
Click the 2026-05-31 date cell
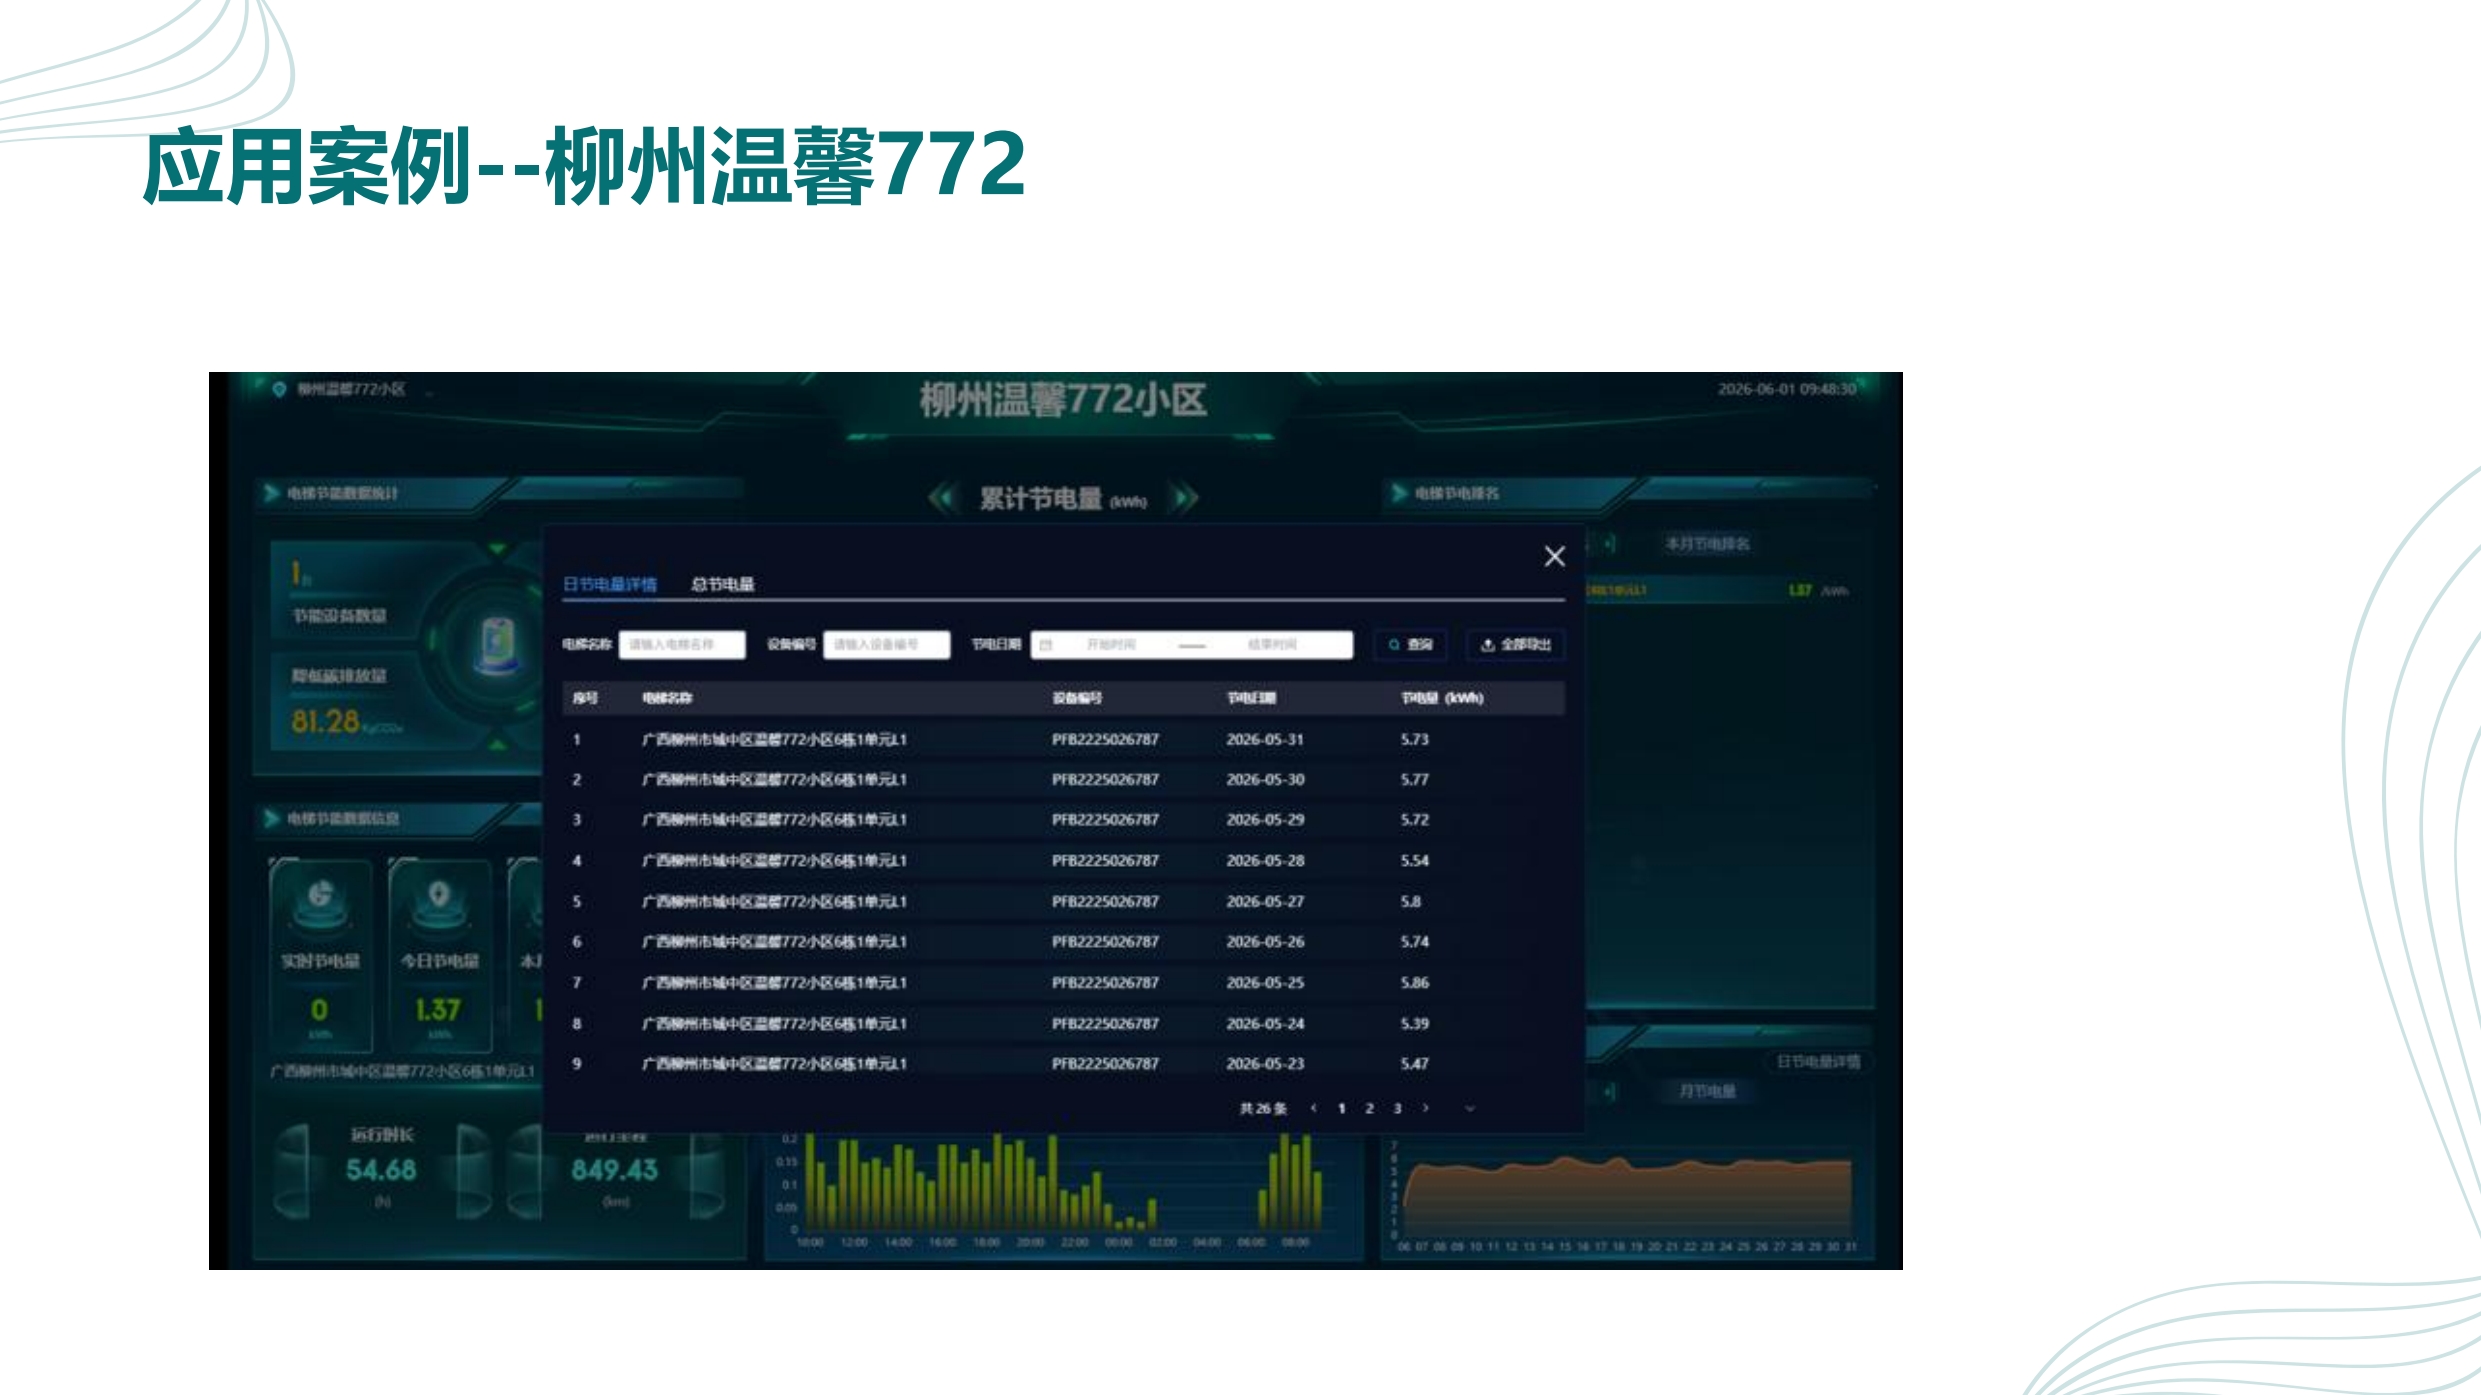pyautogui.click(x=1265, y=739)
